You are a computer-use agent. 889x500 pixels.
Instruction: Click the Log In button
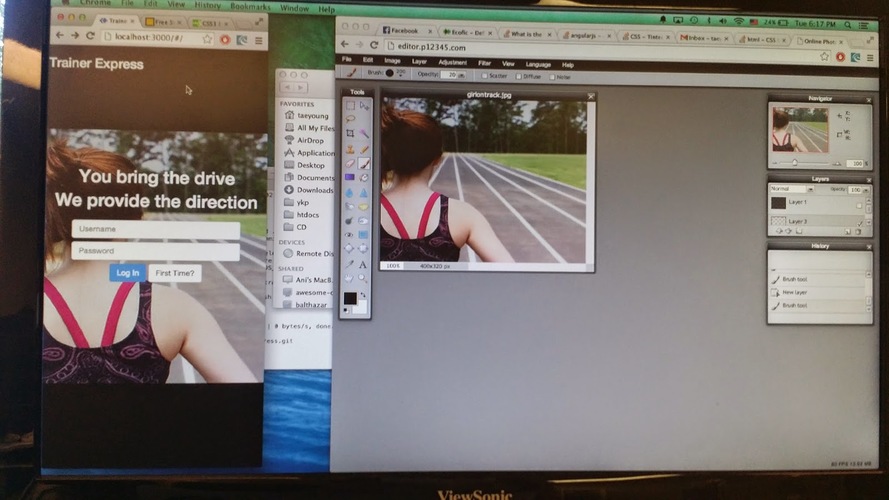127,273
